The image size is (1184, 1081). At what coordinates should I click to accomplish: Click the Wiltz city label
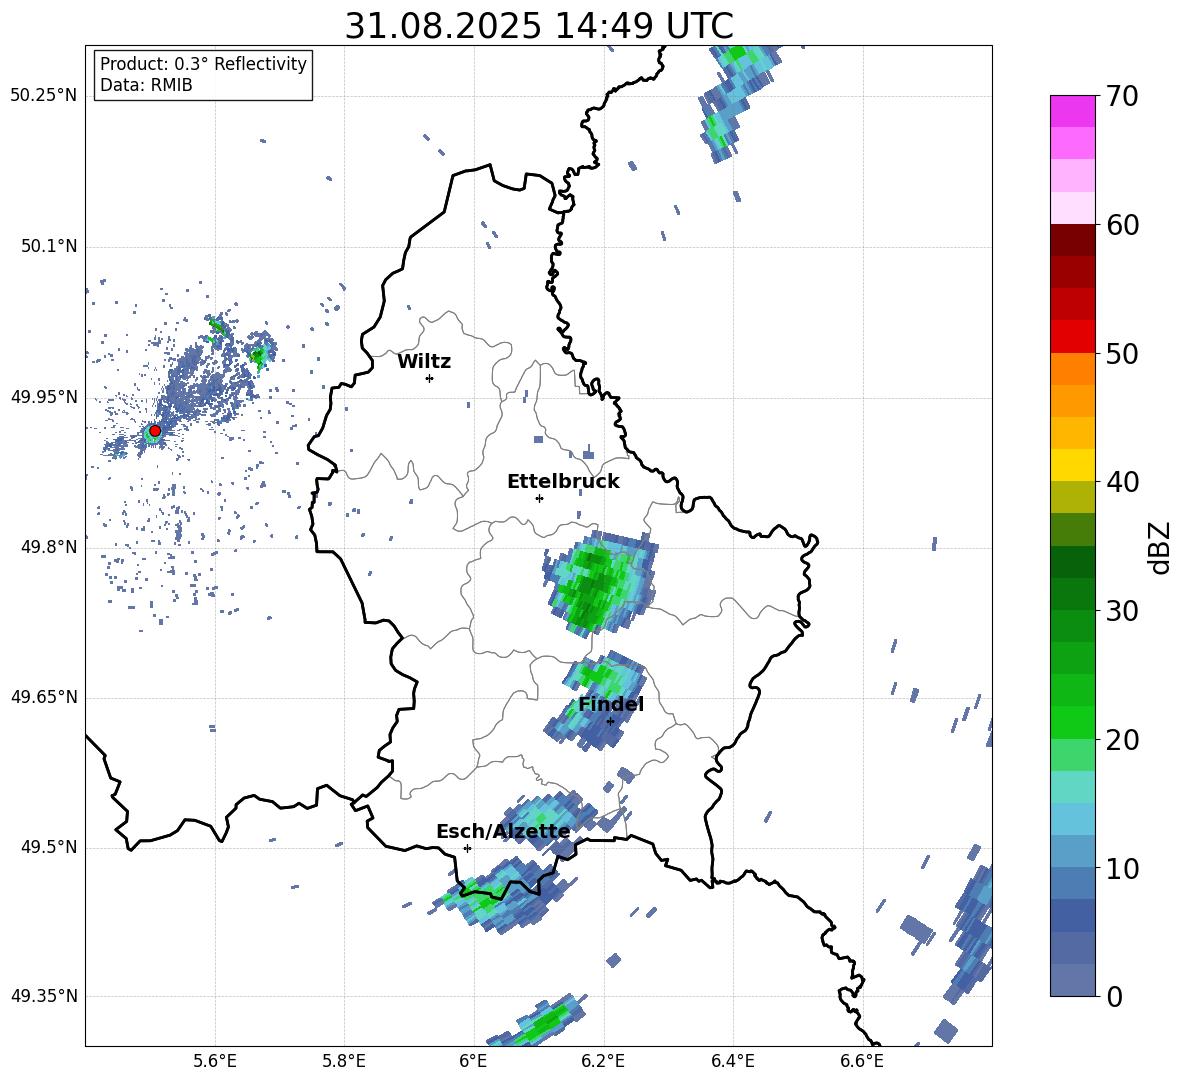pos(424,362)
